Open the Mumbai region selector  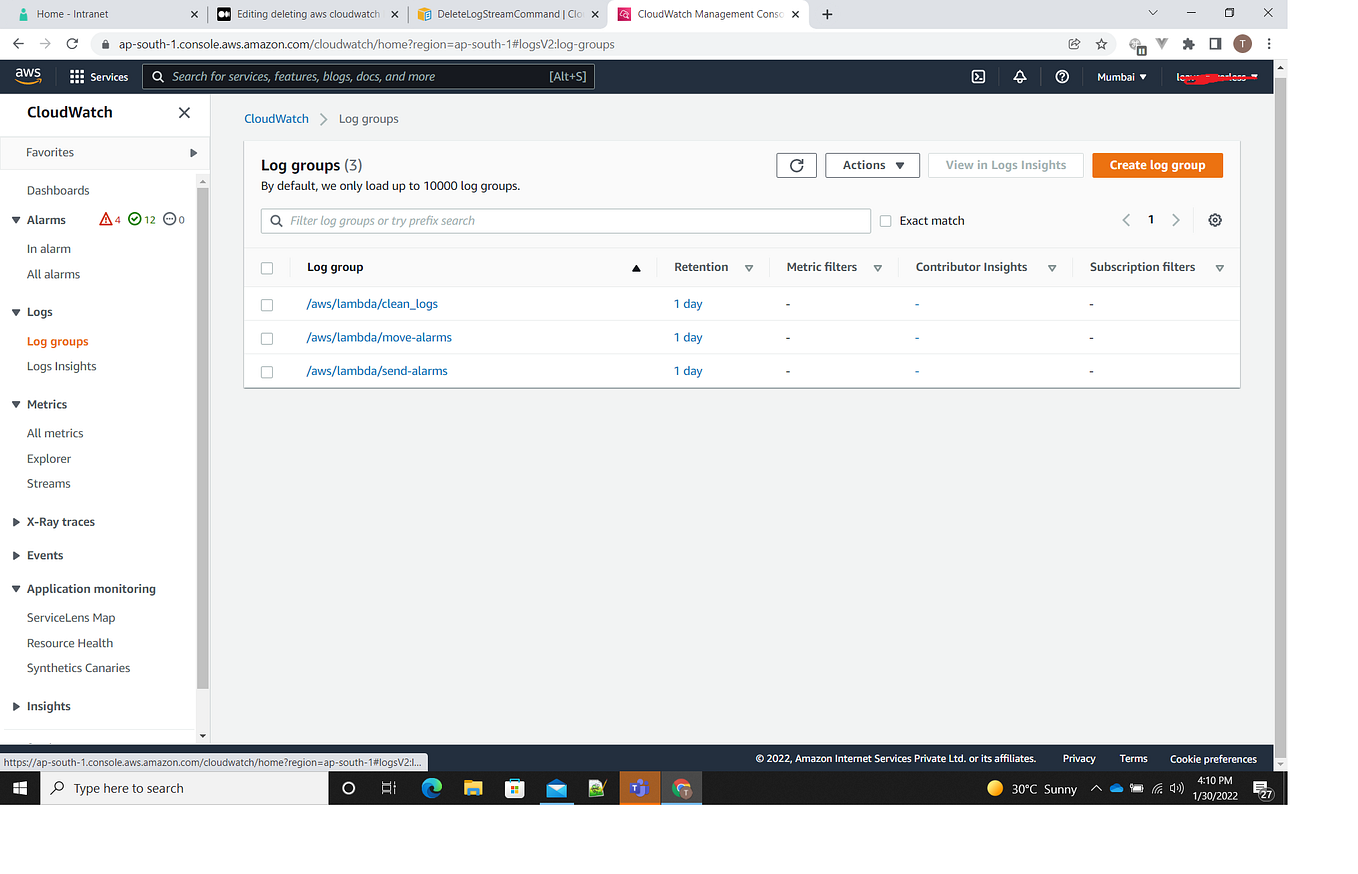(x=1120, y=76)
